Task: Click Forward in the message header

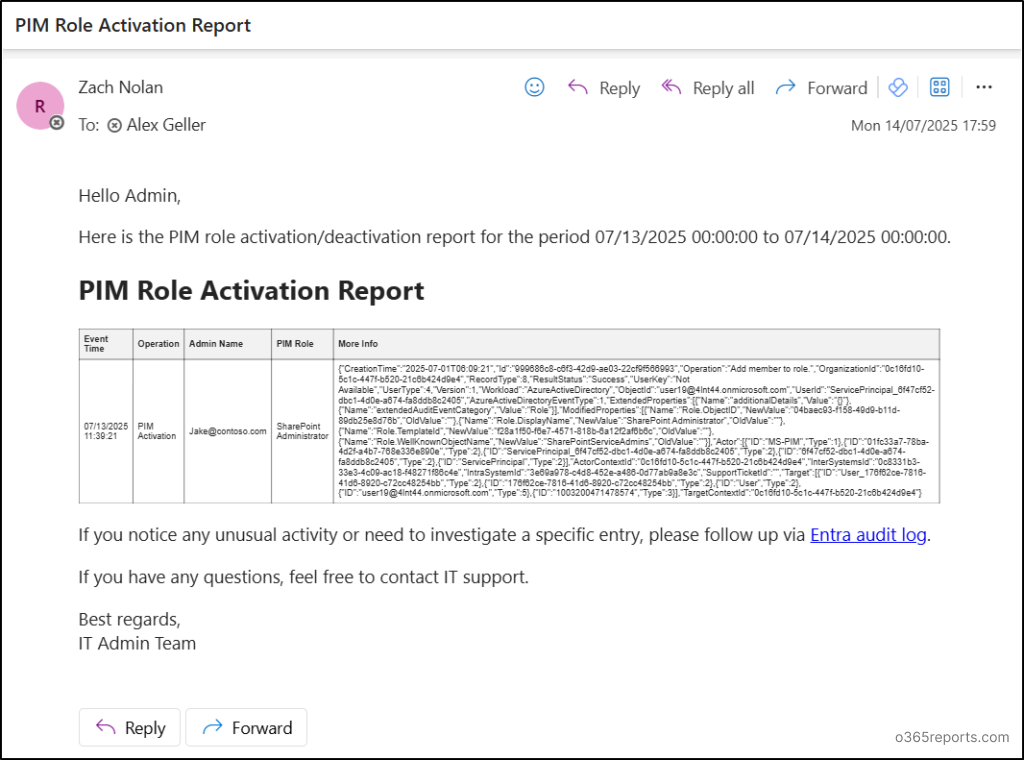Action: click(x=821, y=87)
